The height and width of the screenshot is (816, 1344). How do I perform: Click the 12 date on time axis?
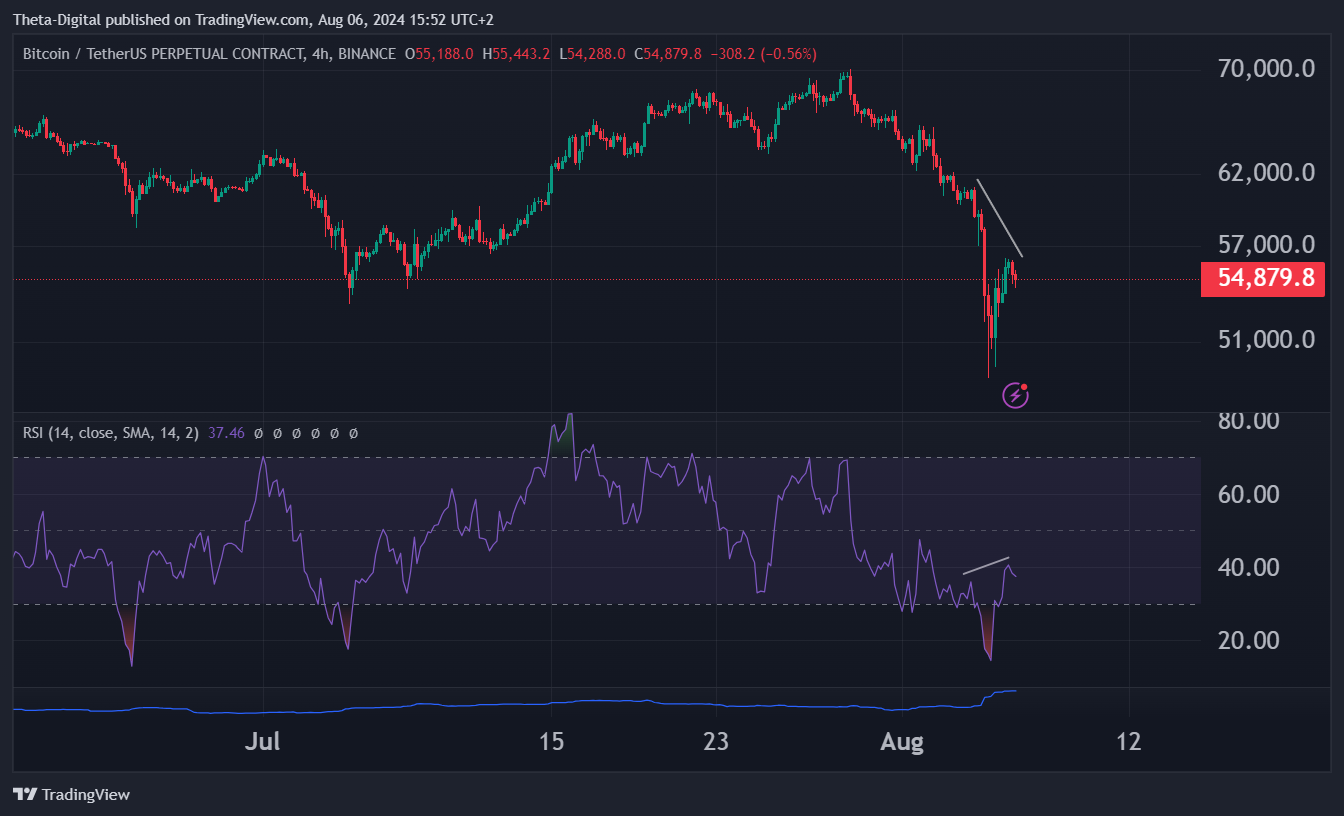click(1129, 742)
